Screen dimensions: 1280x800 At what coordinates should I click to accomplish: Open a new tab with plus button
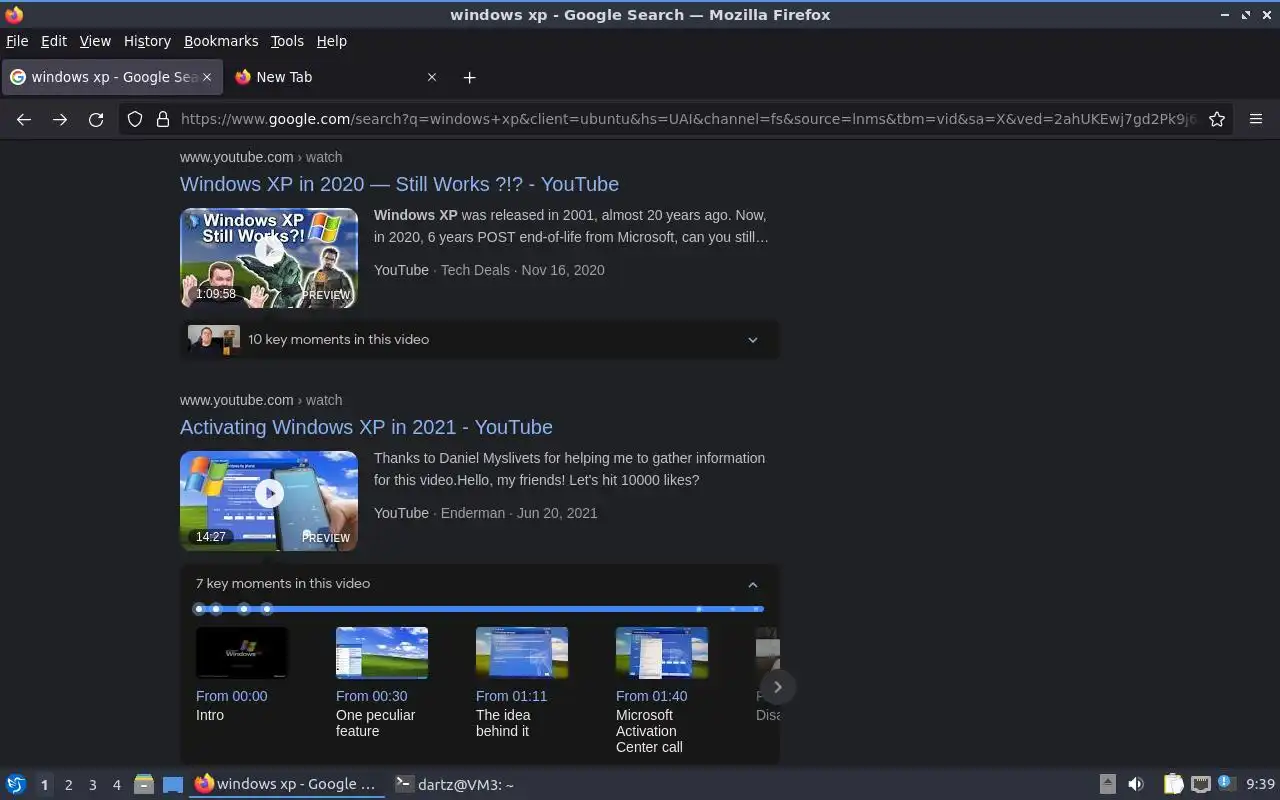click(469, 77)
